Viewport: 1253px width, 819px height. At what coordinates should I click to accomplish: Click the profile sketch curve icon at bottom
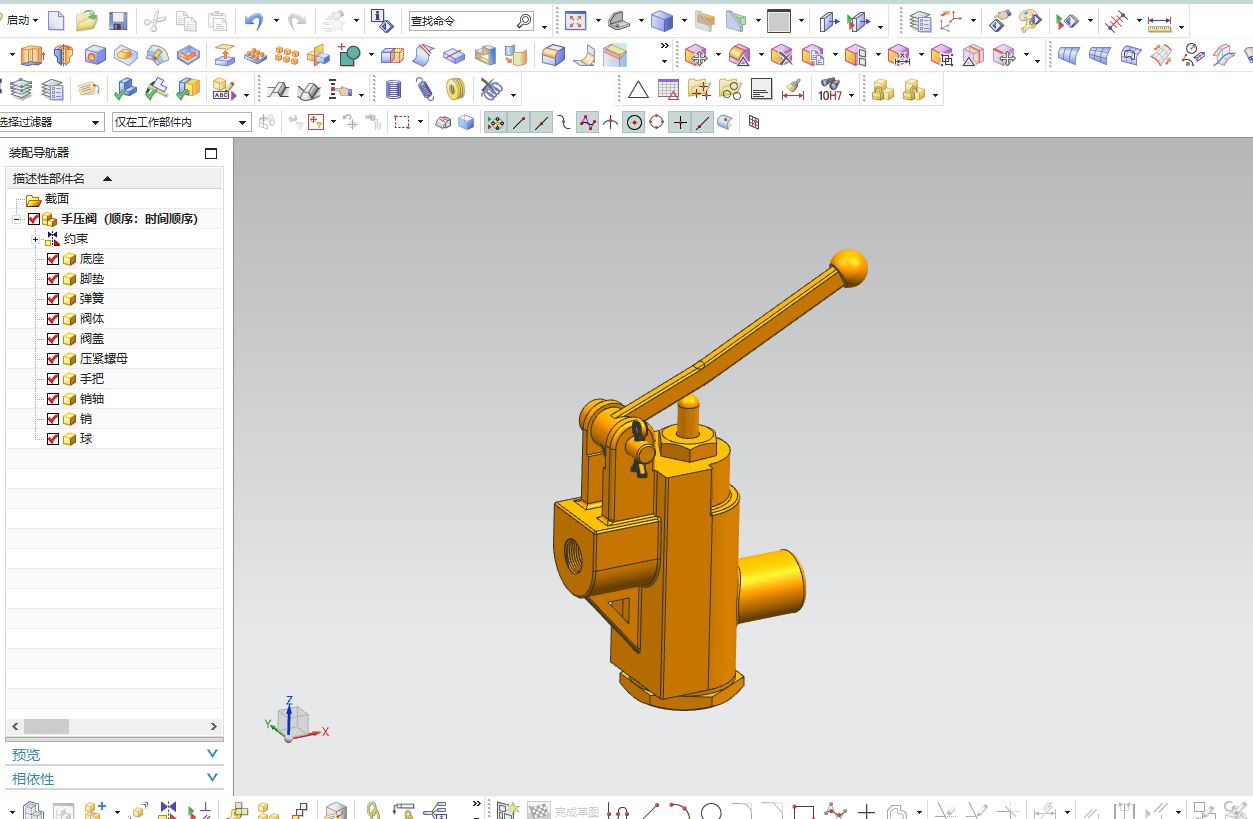[618, 811]
